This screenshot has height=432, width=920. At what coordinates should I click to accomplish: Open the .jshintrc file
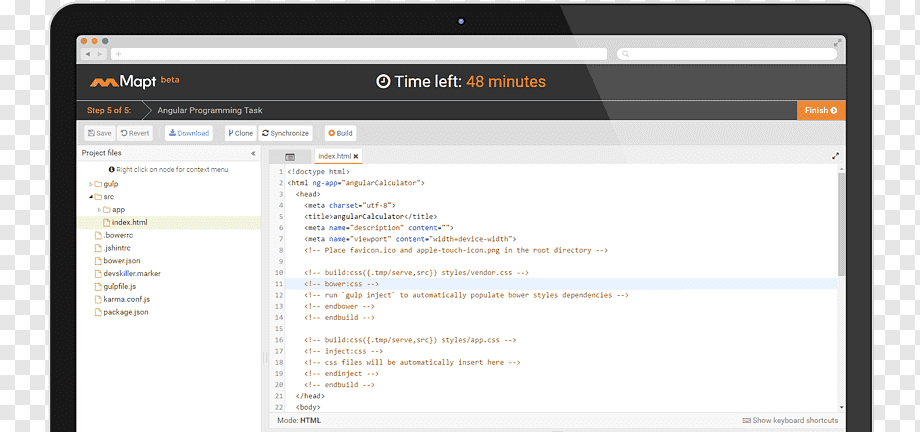(x=113, y=248)
